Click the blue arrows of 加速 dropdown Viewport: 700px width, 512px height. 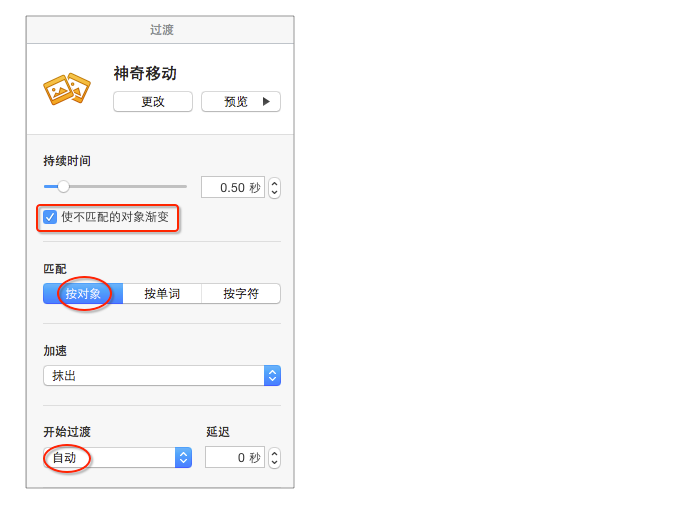click(x=272, y=376)
